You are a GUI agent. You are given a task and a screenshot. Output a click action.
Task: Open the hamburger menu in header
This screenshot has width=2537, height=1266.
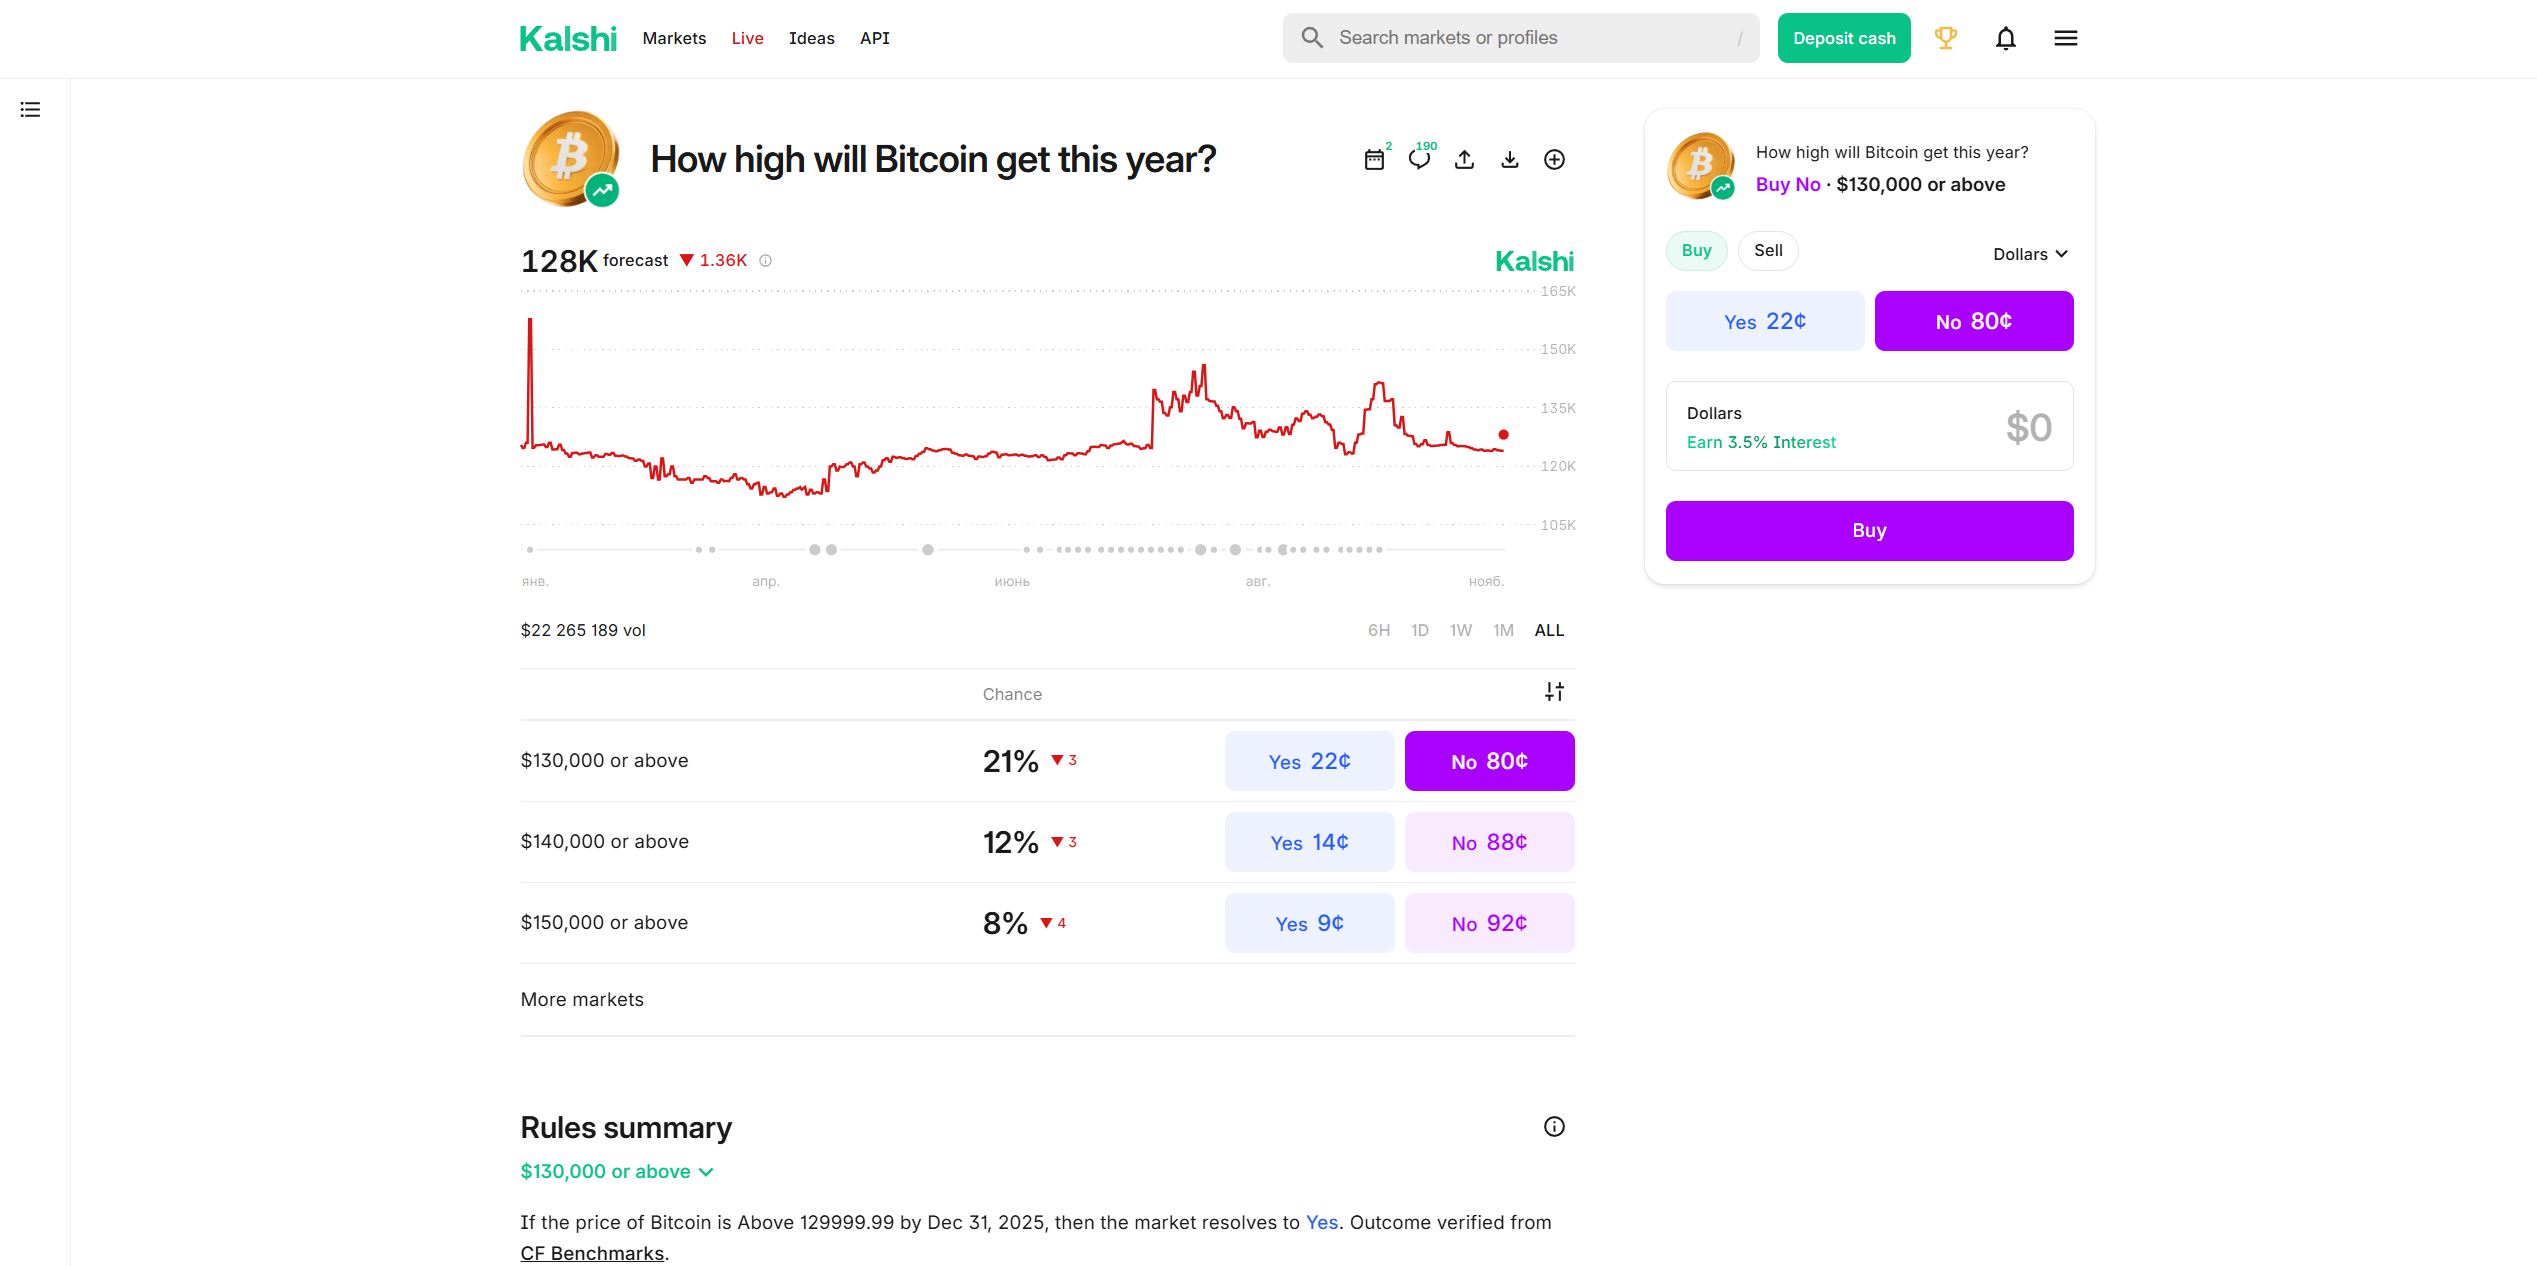pyautogui.click(x=2065, y=38)
